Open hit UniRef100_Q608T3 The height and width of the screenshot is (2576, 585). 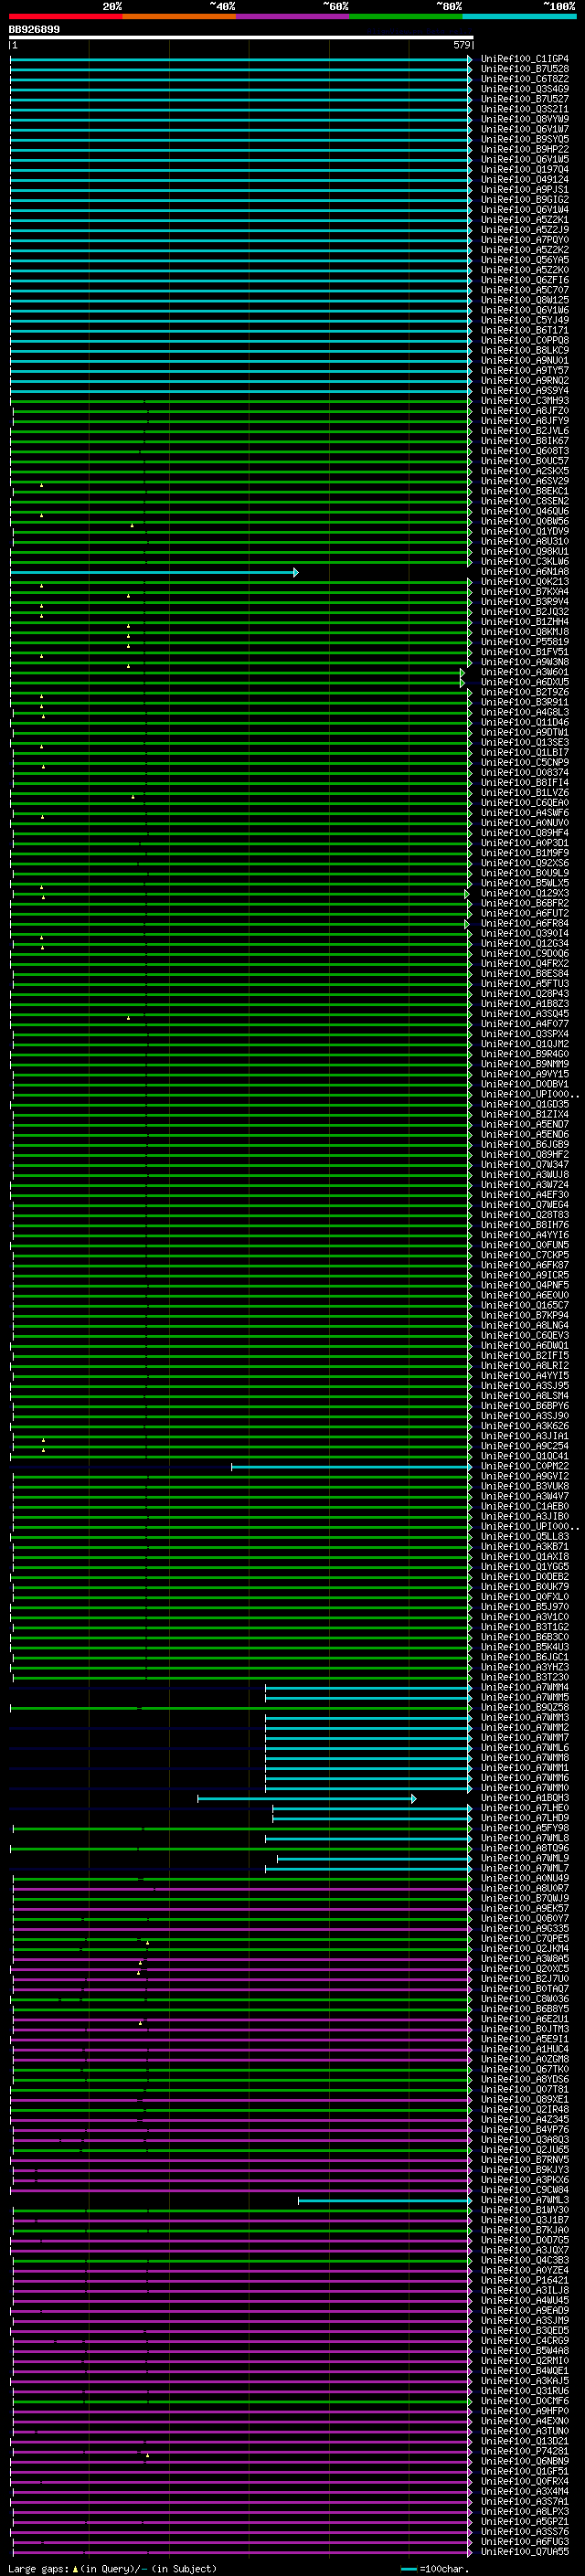click(525, 451)
